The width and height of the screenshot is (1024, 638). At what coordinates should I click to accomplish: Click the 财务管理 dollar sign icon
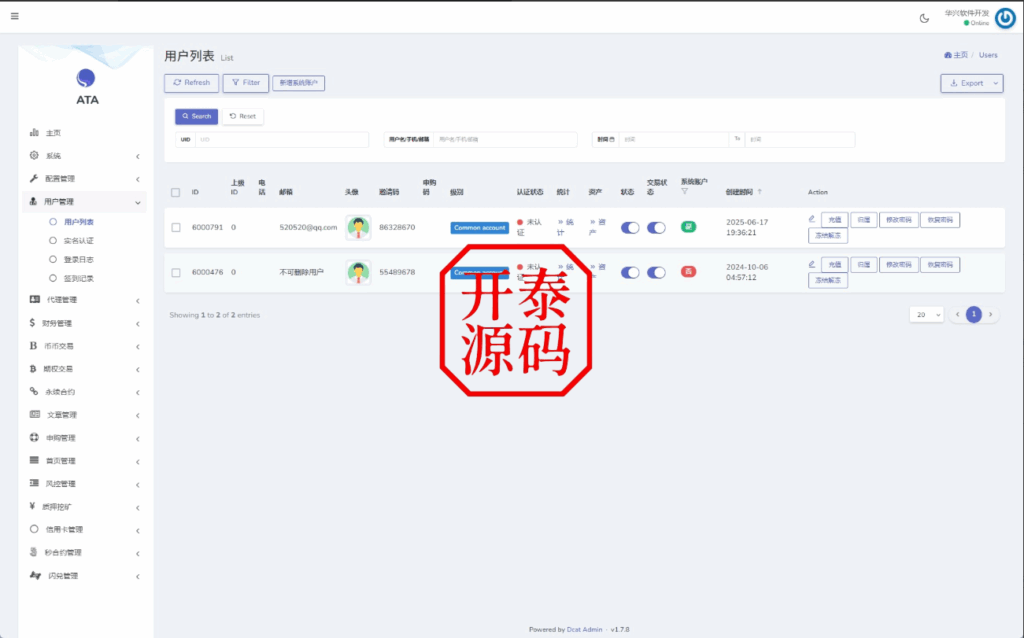(32, 323)
